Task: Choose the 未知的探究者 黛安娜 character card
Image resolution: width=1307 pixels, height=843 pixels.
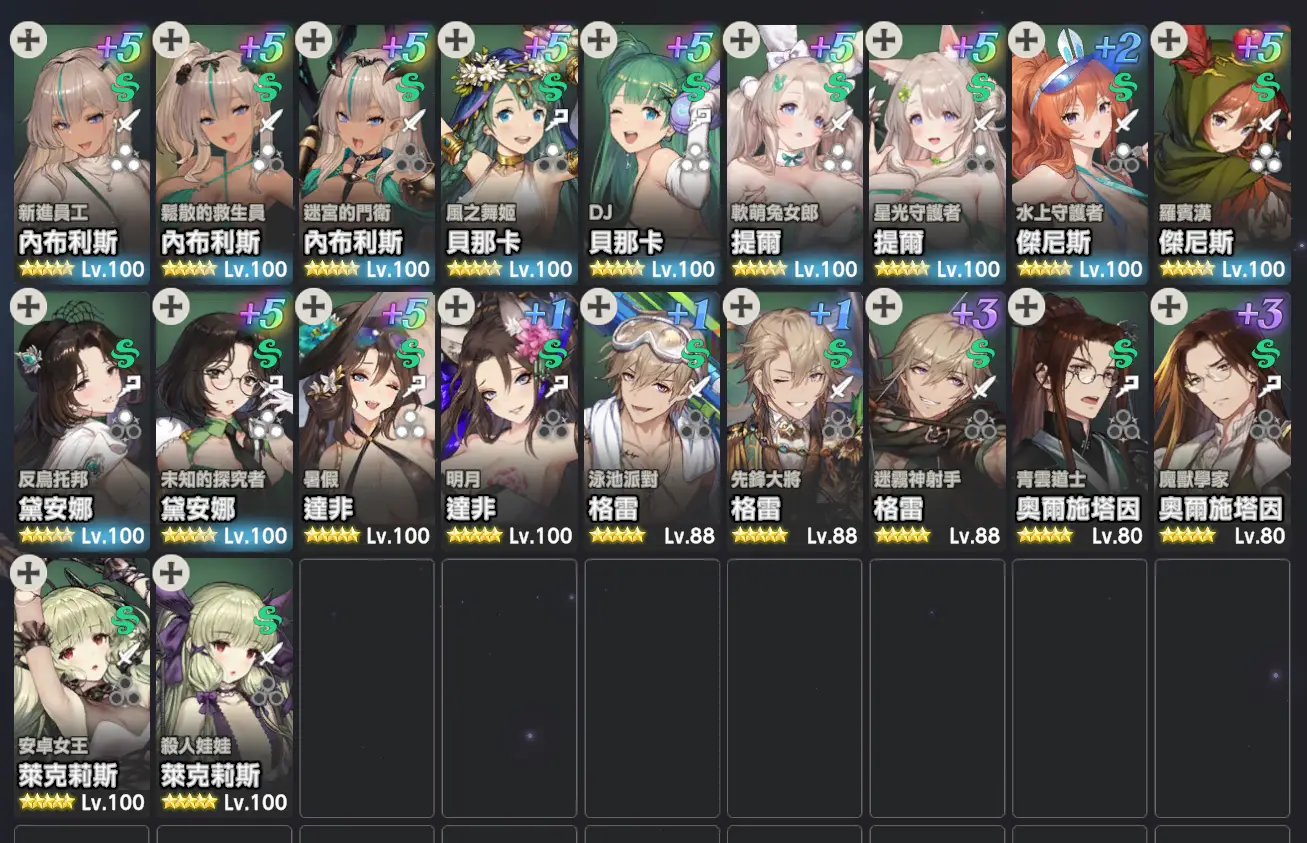Action: click(224, 421)
